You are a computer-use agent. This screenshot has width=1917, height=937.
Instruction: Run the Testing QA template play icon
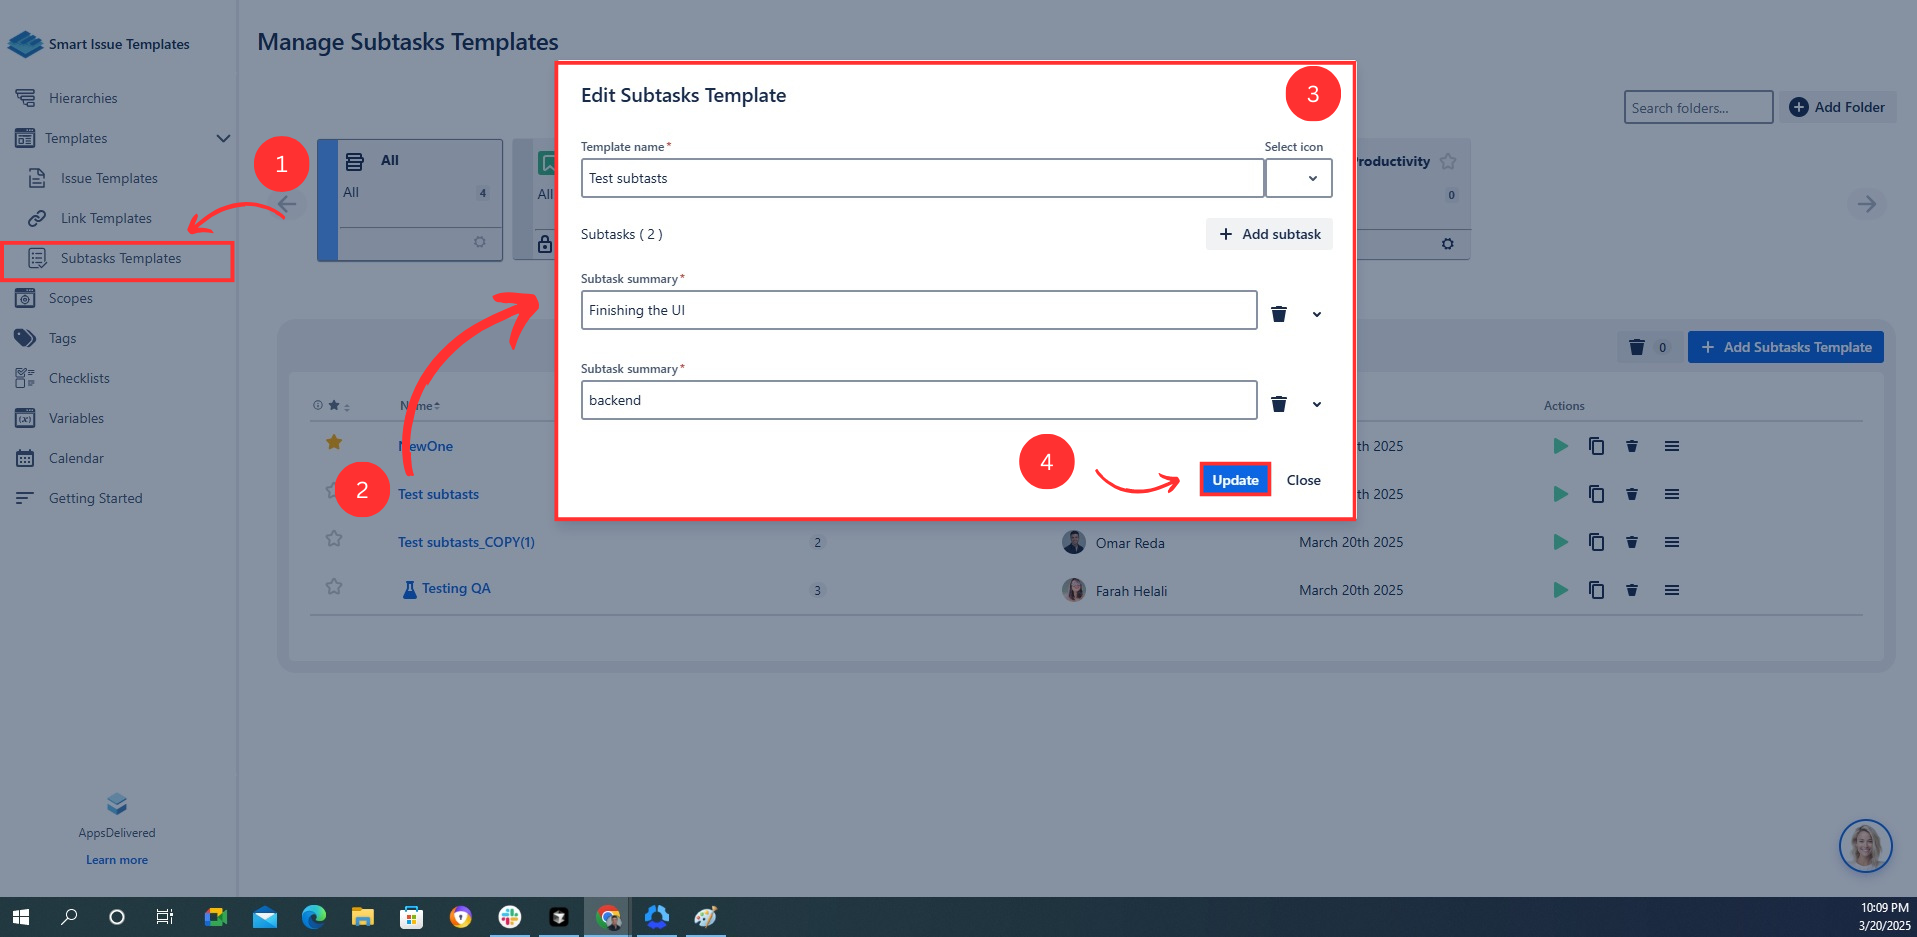click(1560, 590)
